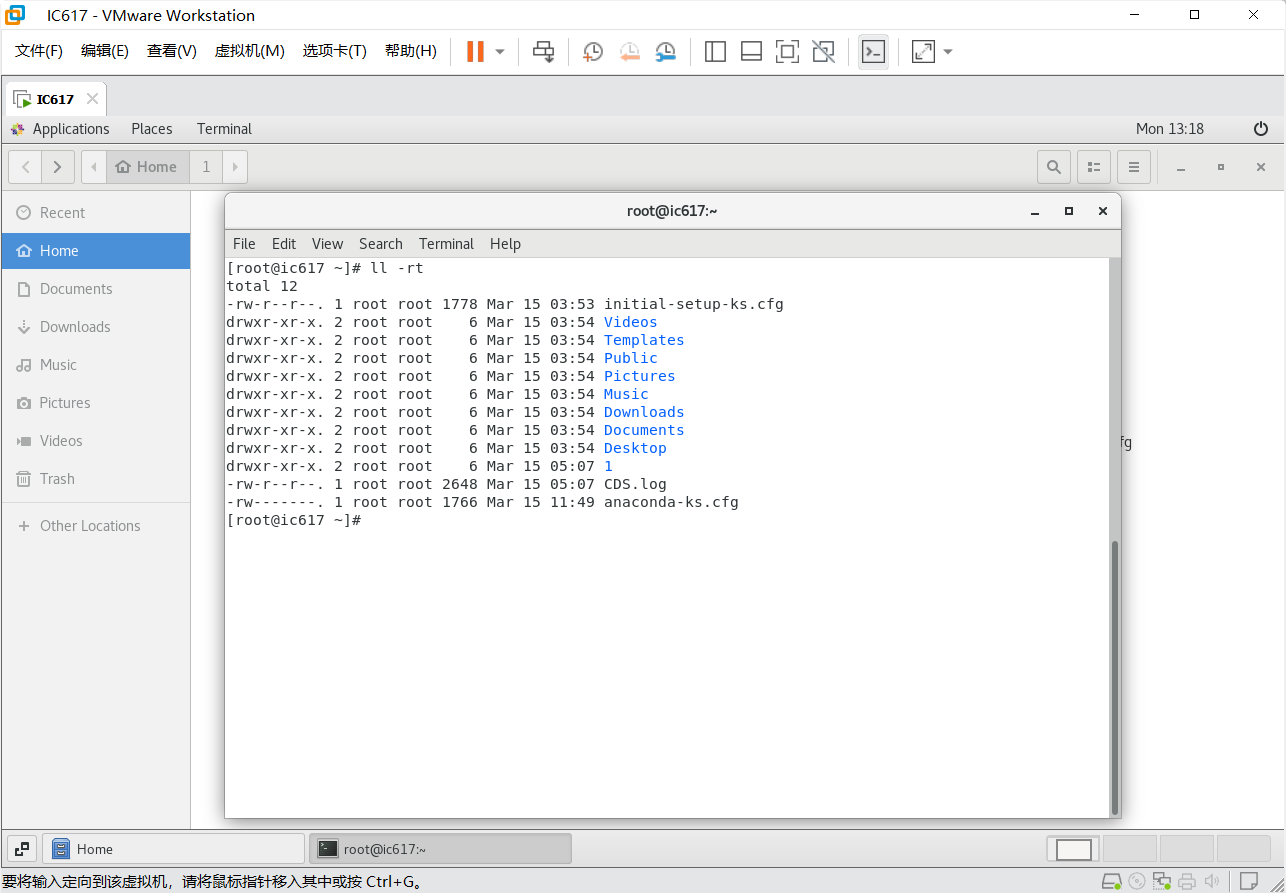Click the Mon 13:18 clock
The width and height of the screenshot is (1286, 893).
[x=1170, y=129]
